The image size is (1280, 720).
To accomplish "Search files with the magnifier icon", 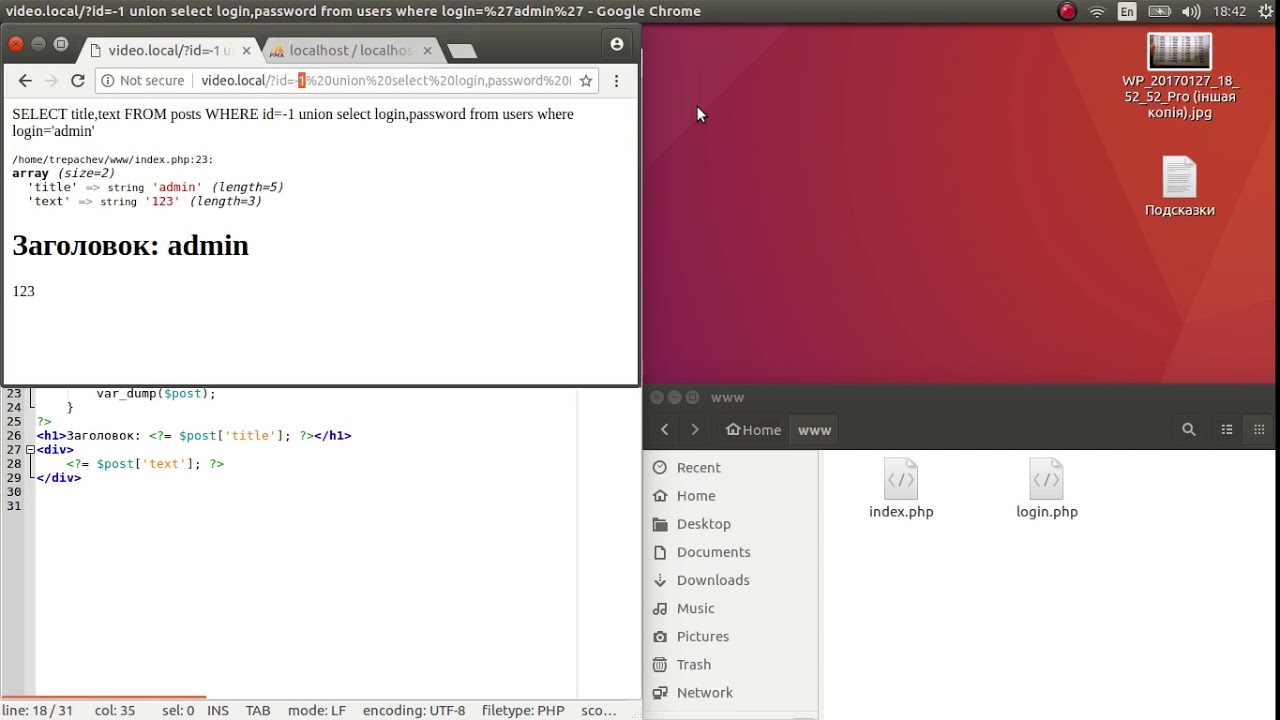I will click(x=1189, y=430).
